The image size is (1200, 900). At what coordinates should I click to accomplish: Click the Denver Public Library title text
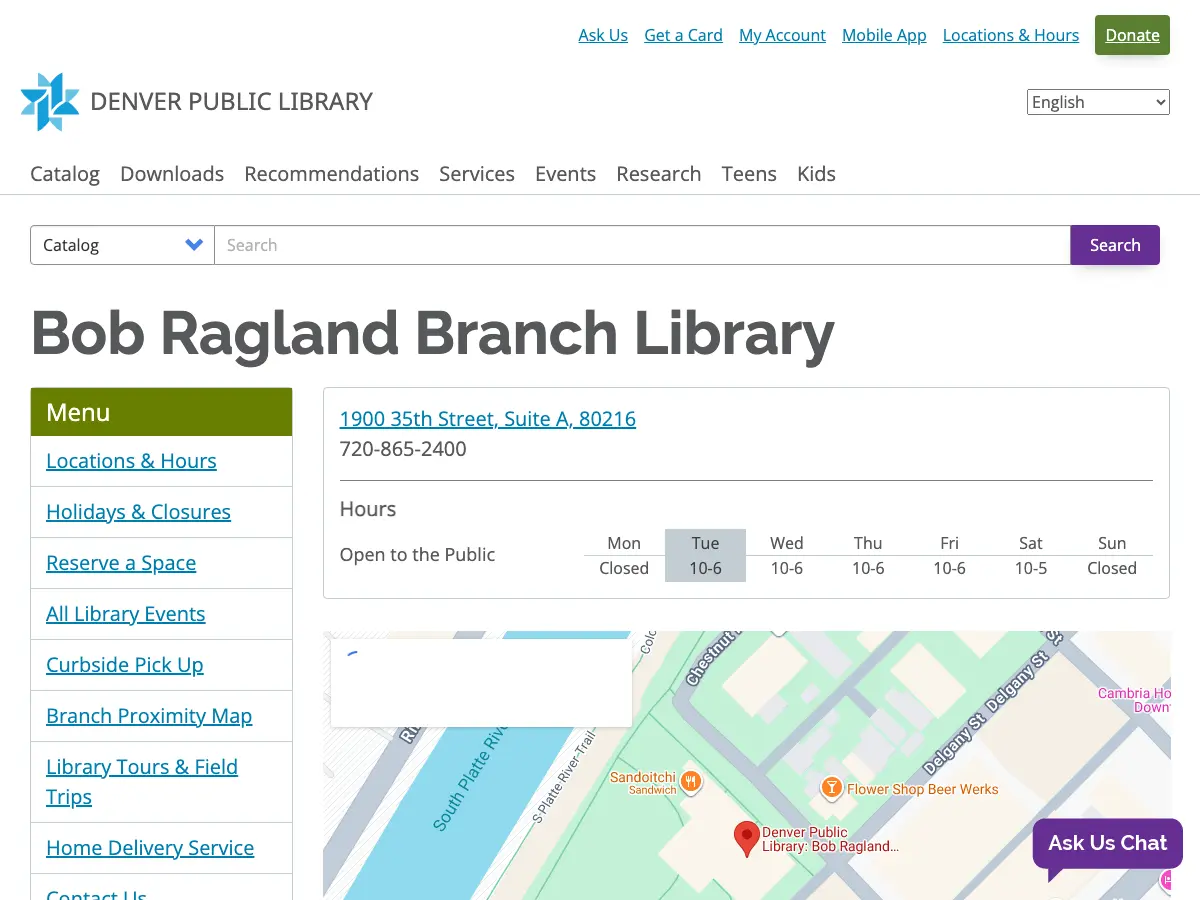tap(231, 102)
